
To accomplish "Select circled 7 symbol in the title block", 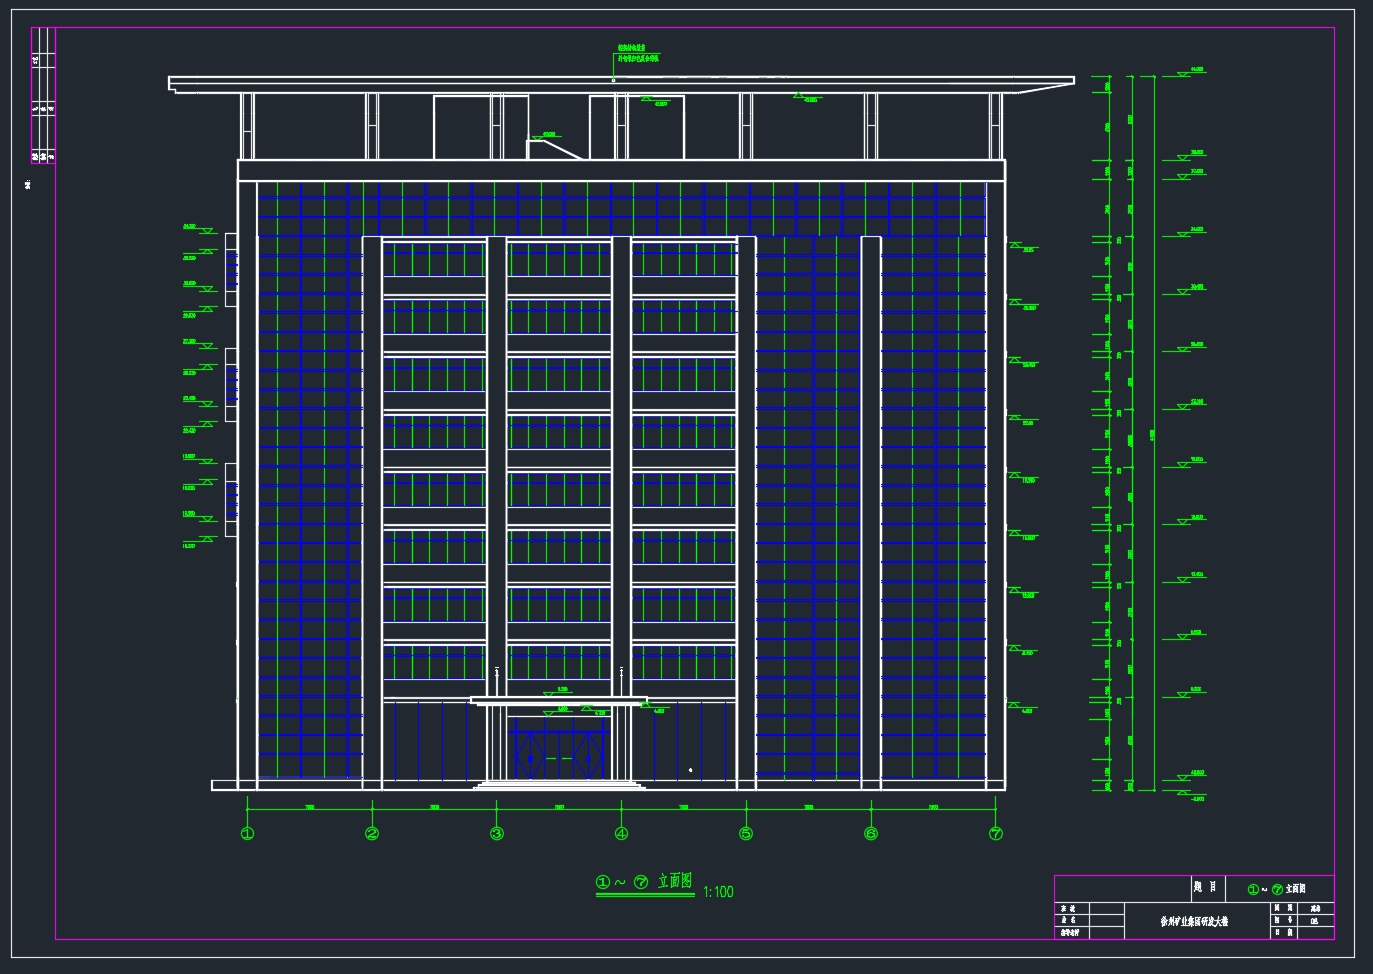I will pos(1277,890).
